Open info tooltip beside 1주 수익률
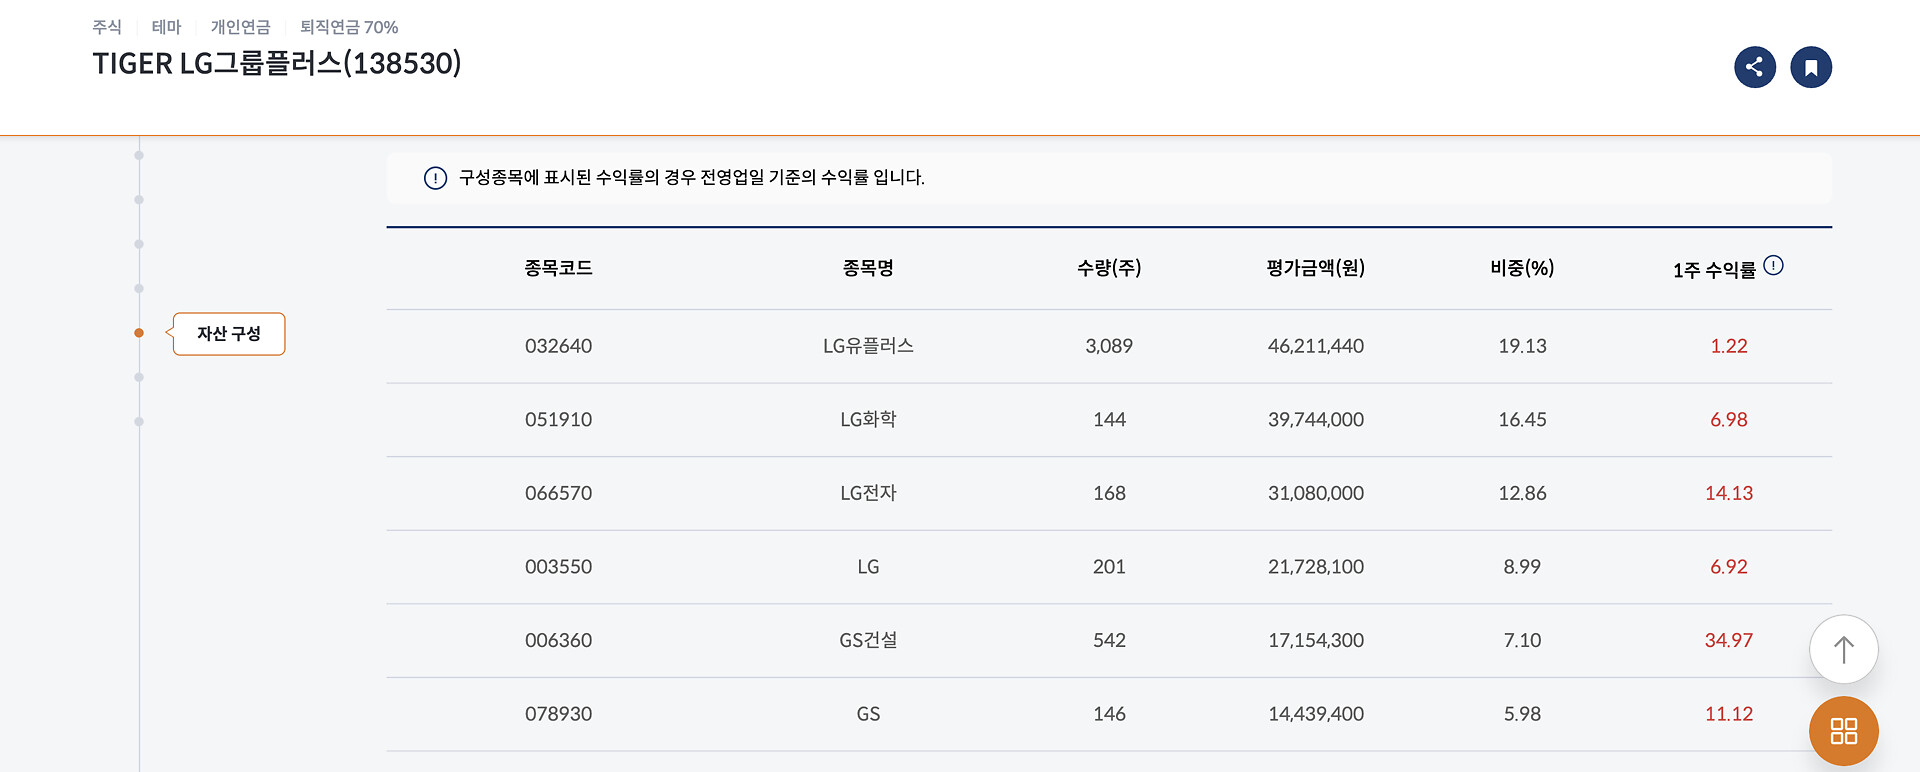 1773,266
